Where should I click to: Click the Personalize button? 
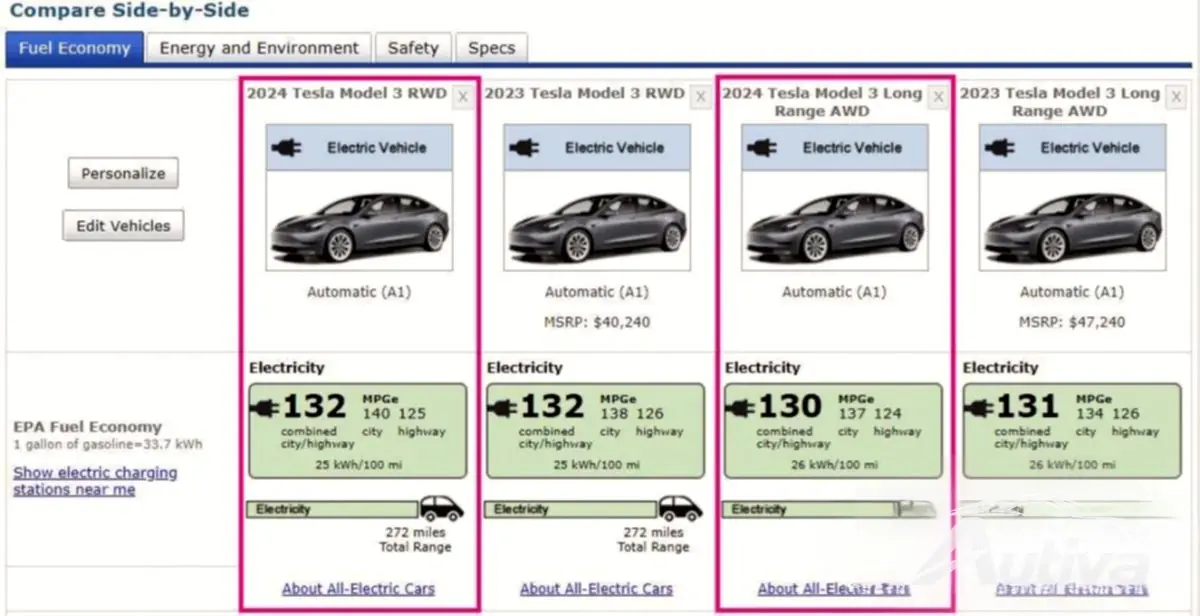pos(123,173)
